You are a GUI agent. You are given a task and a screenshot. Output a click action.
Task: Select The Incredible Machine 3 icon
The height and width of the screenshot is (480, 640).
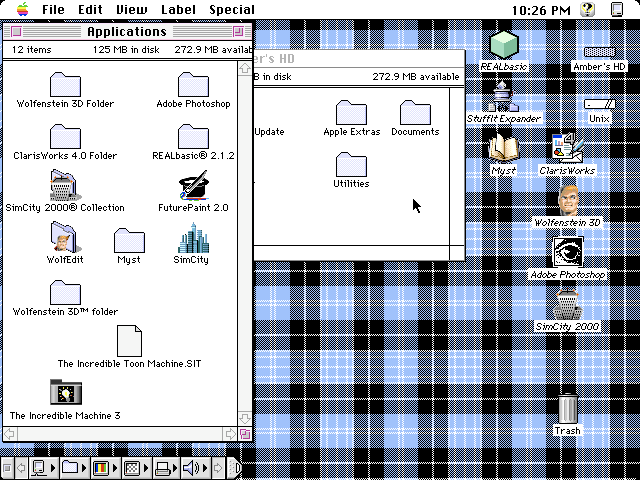click(x=66, y=392)
